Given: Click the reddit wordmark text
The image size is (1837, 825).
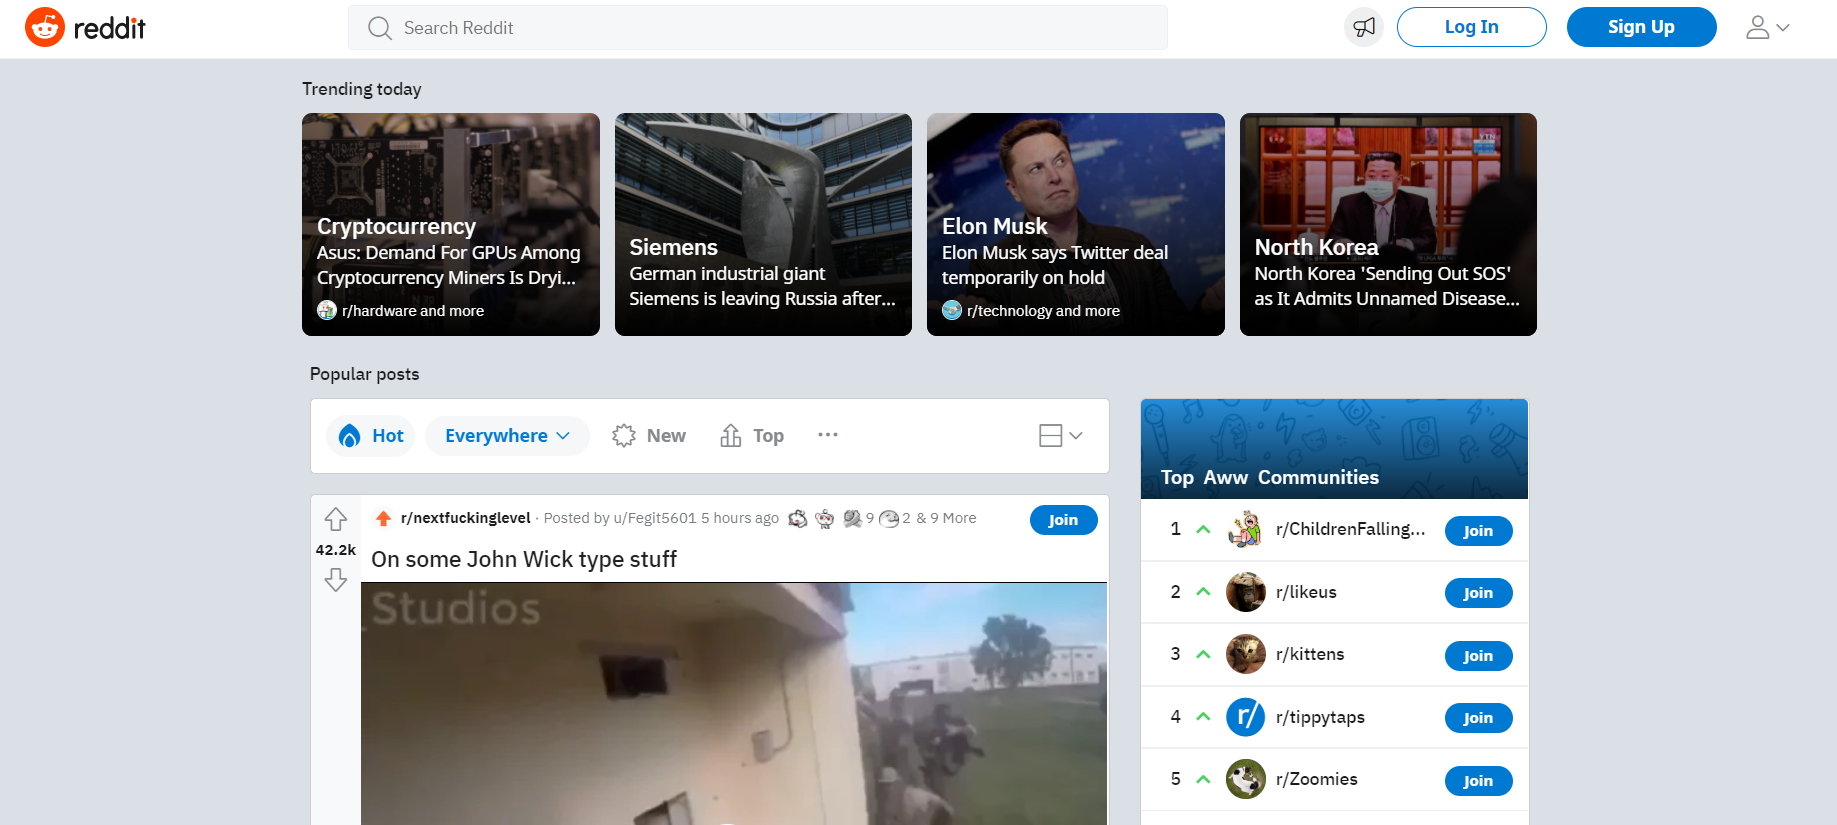Looking at the screenshot, I should click(110, 28).
